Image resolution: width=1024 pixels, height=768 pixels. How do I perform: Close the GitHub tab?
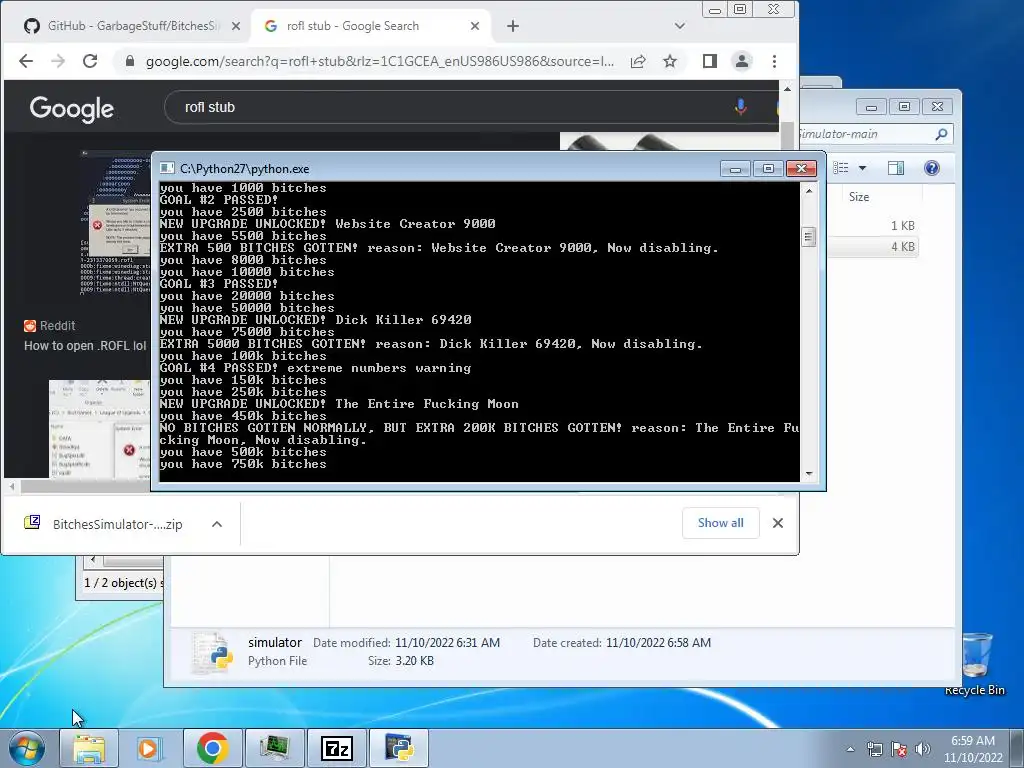pos(236,26)
